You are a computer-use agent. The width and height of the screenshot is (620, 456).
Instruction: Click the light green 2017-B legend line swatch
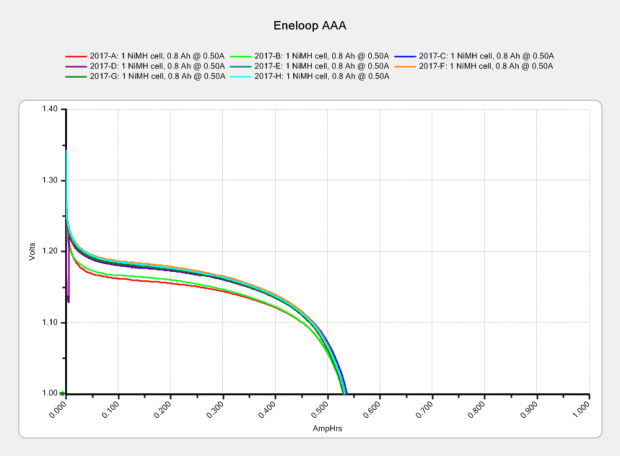(x=240, y=56)
